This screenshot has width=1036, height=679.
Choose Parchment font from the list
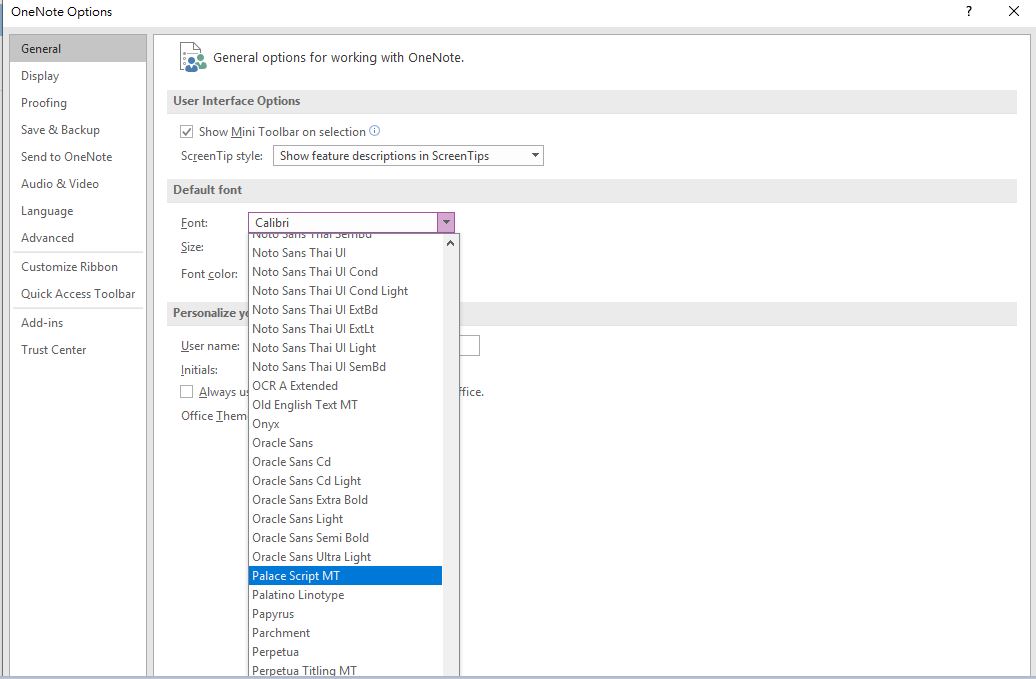[346, 633]
